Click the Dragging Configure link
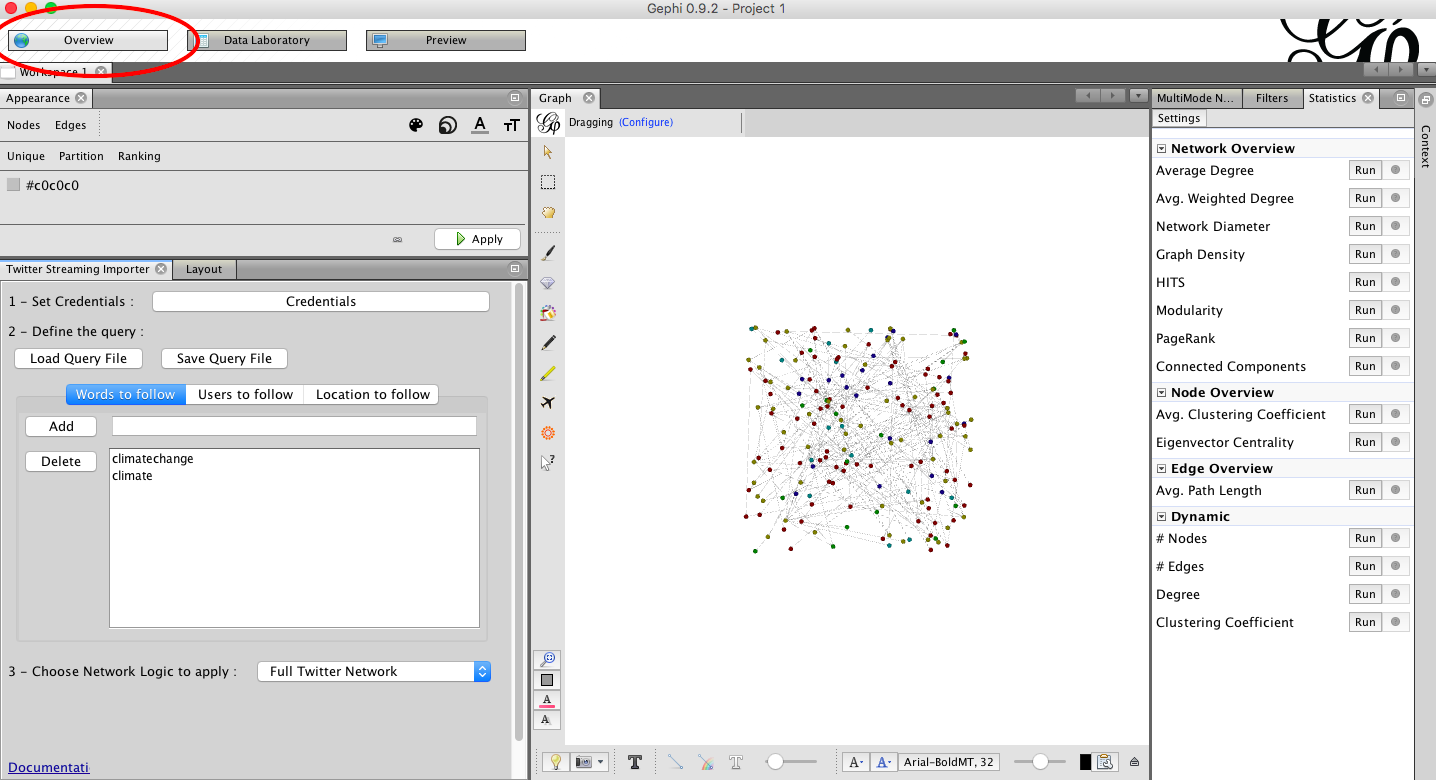This screenshot has width=1436, height=780. (646, 123)
